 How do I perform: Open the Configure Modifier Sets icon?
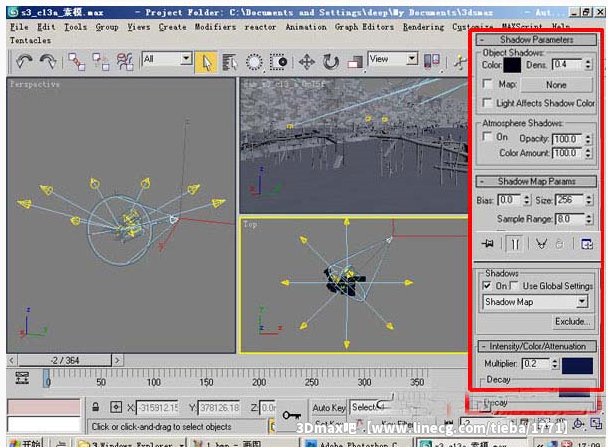(587, 244)
